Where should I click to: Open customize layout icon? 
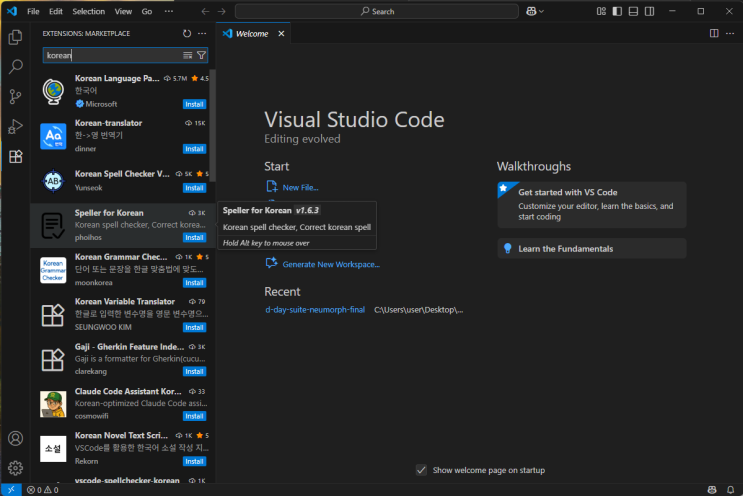point(601,11)
